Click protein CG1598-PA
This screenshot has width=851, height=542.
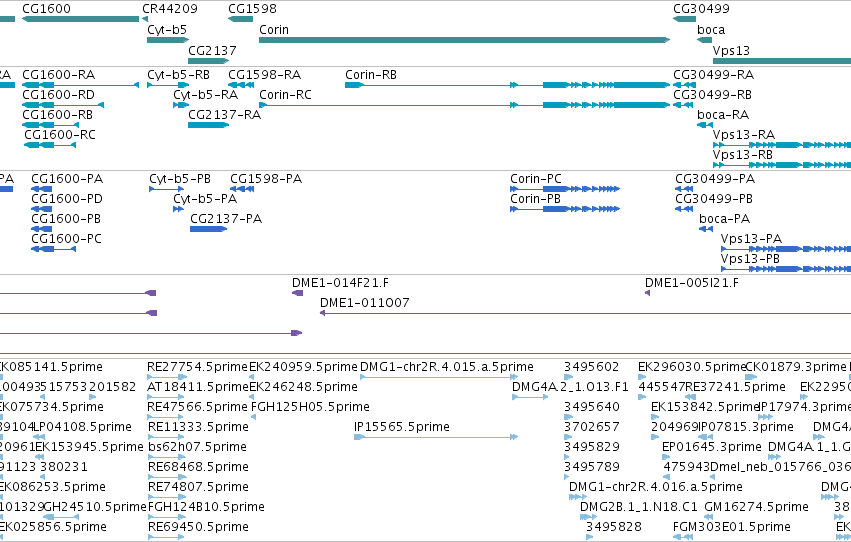pyautogui.click(x=242, y=189)
